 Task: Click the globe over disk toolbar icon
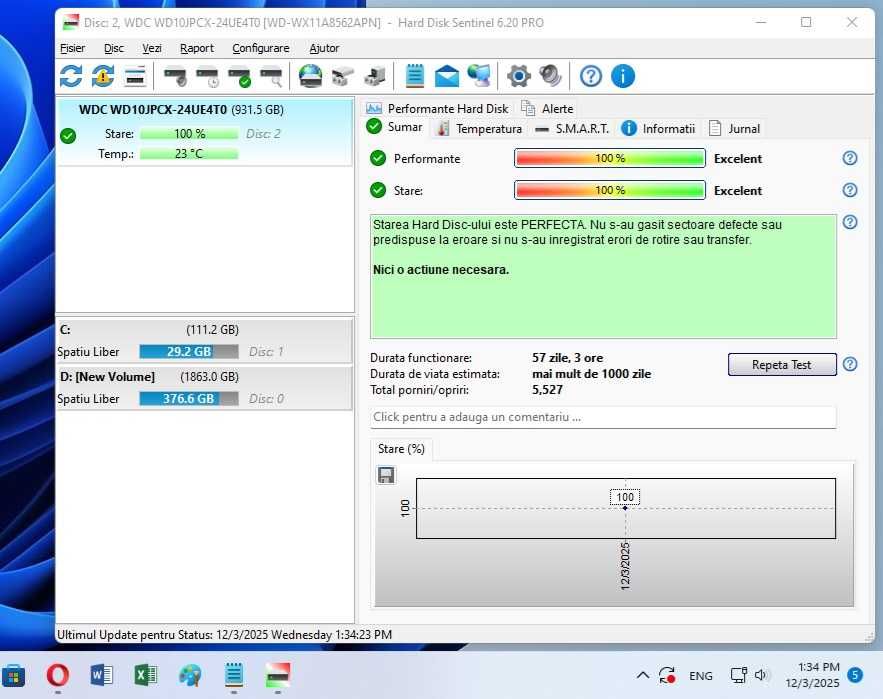pyautogui.click(x=310, y=76)
